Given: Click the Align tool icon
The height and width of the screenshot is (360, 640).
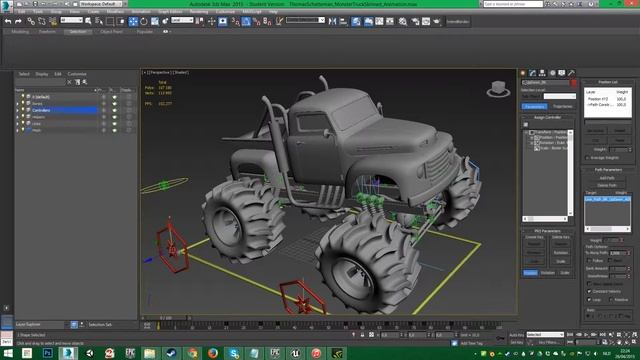Looking at the screenshot, I should click(x=343, y=21).
